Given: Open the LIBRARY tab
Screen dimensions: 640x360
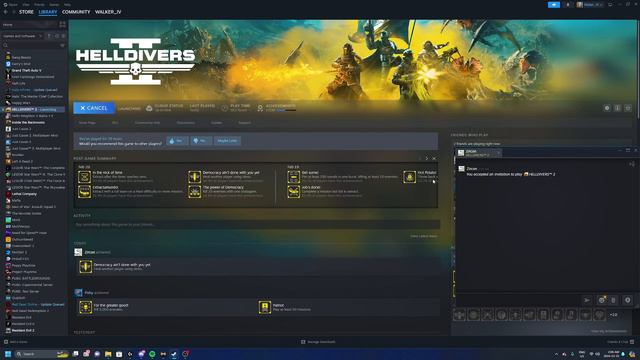Looking at the screenshot, I should click(48, 12).
